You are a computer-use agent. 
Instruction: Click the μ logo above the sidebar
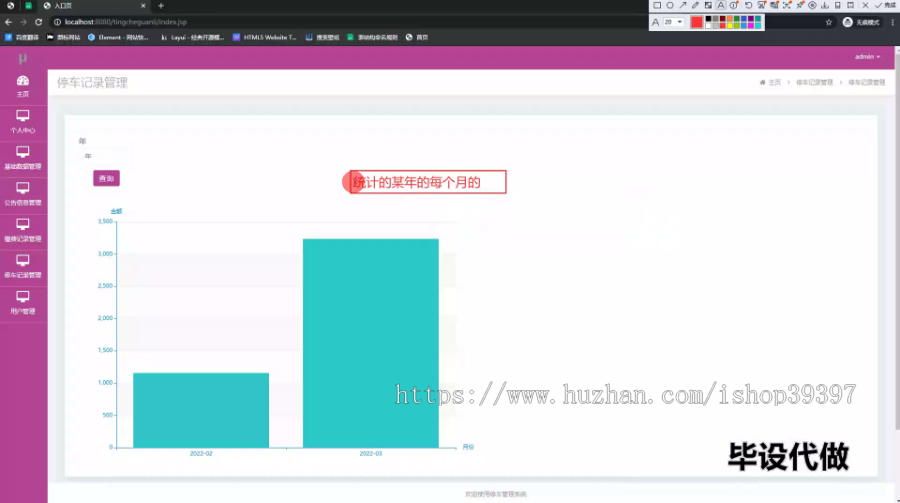(23, 59)
